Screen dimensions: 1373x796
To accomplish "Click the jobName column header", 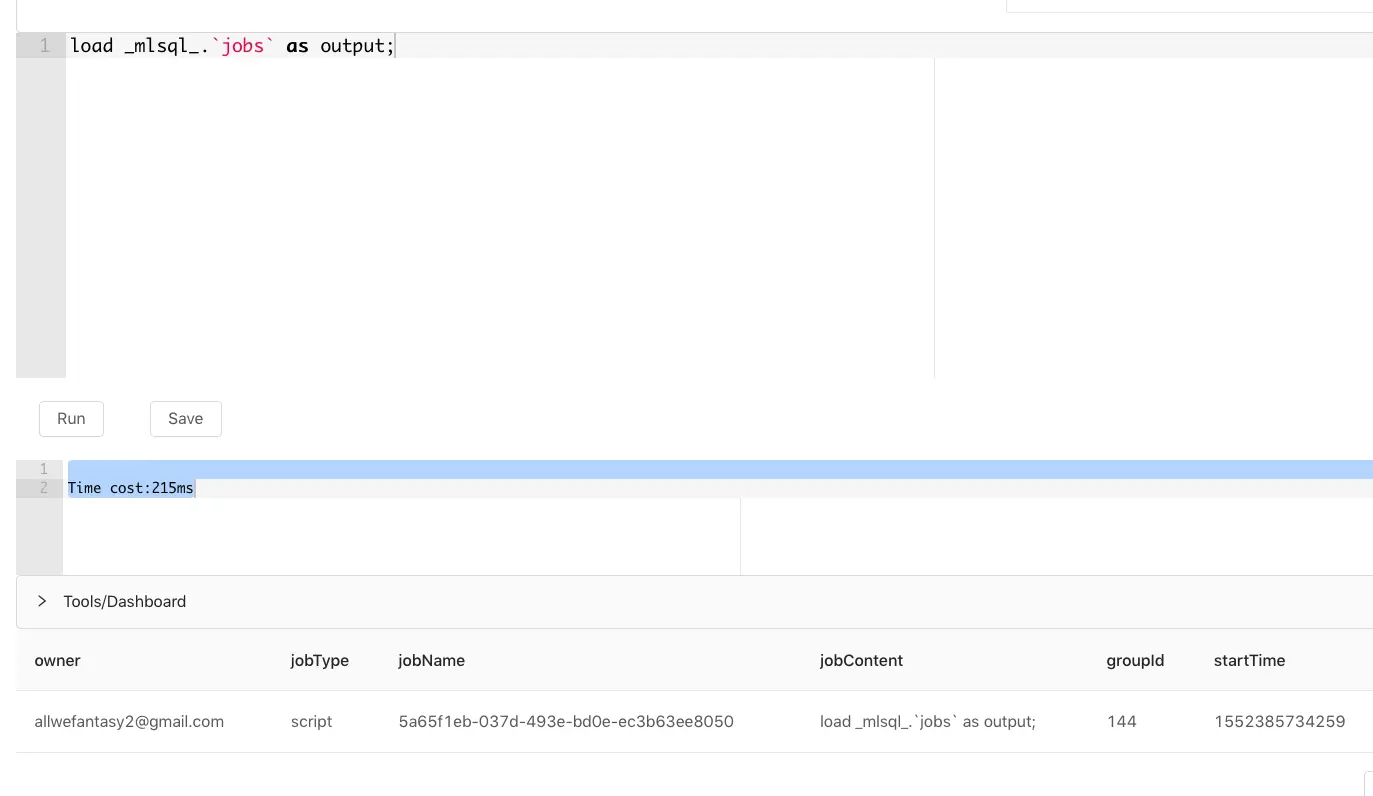I will [x=431, y=661].
